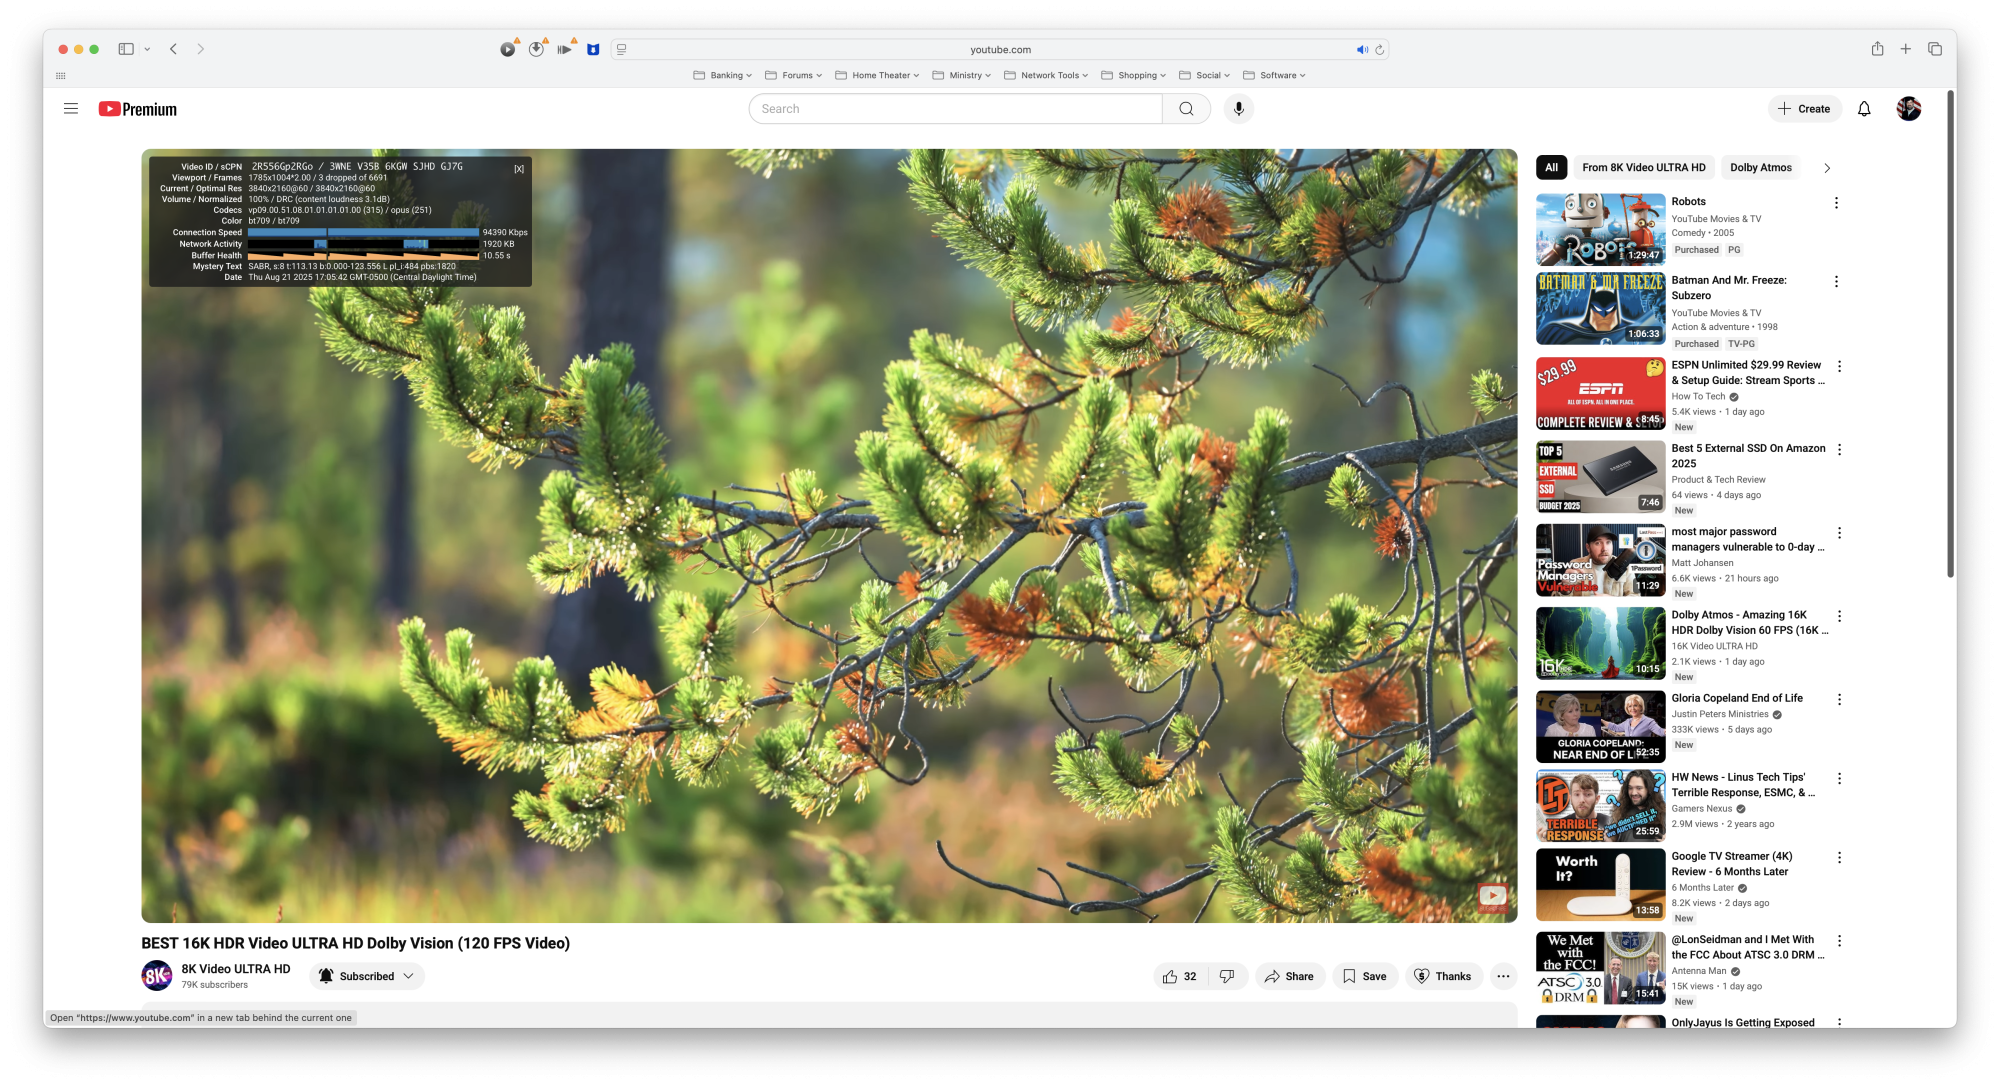Click in the YouTube search field
This screenshot has height=1085, width=2000.
coord(955,109)
